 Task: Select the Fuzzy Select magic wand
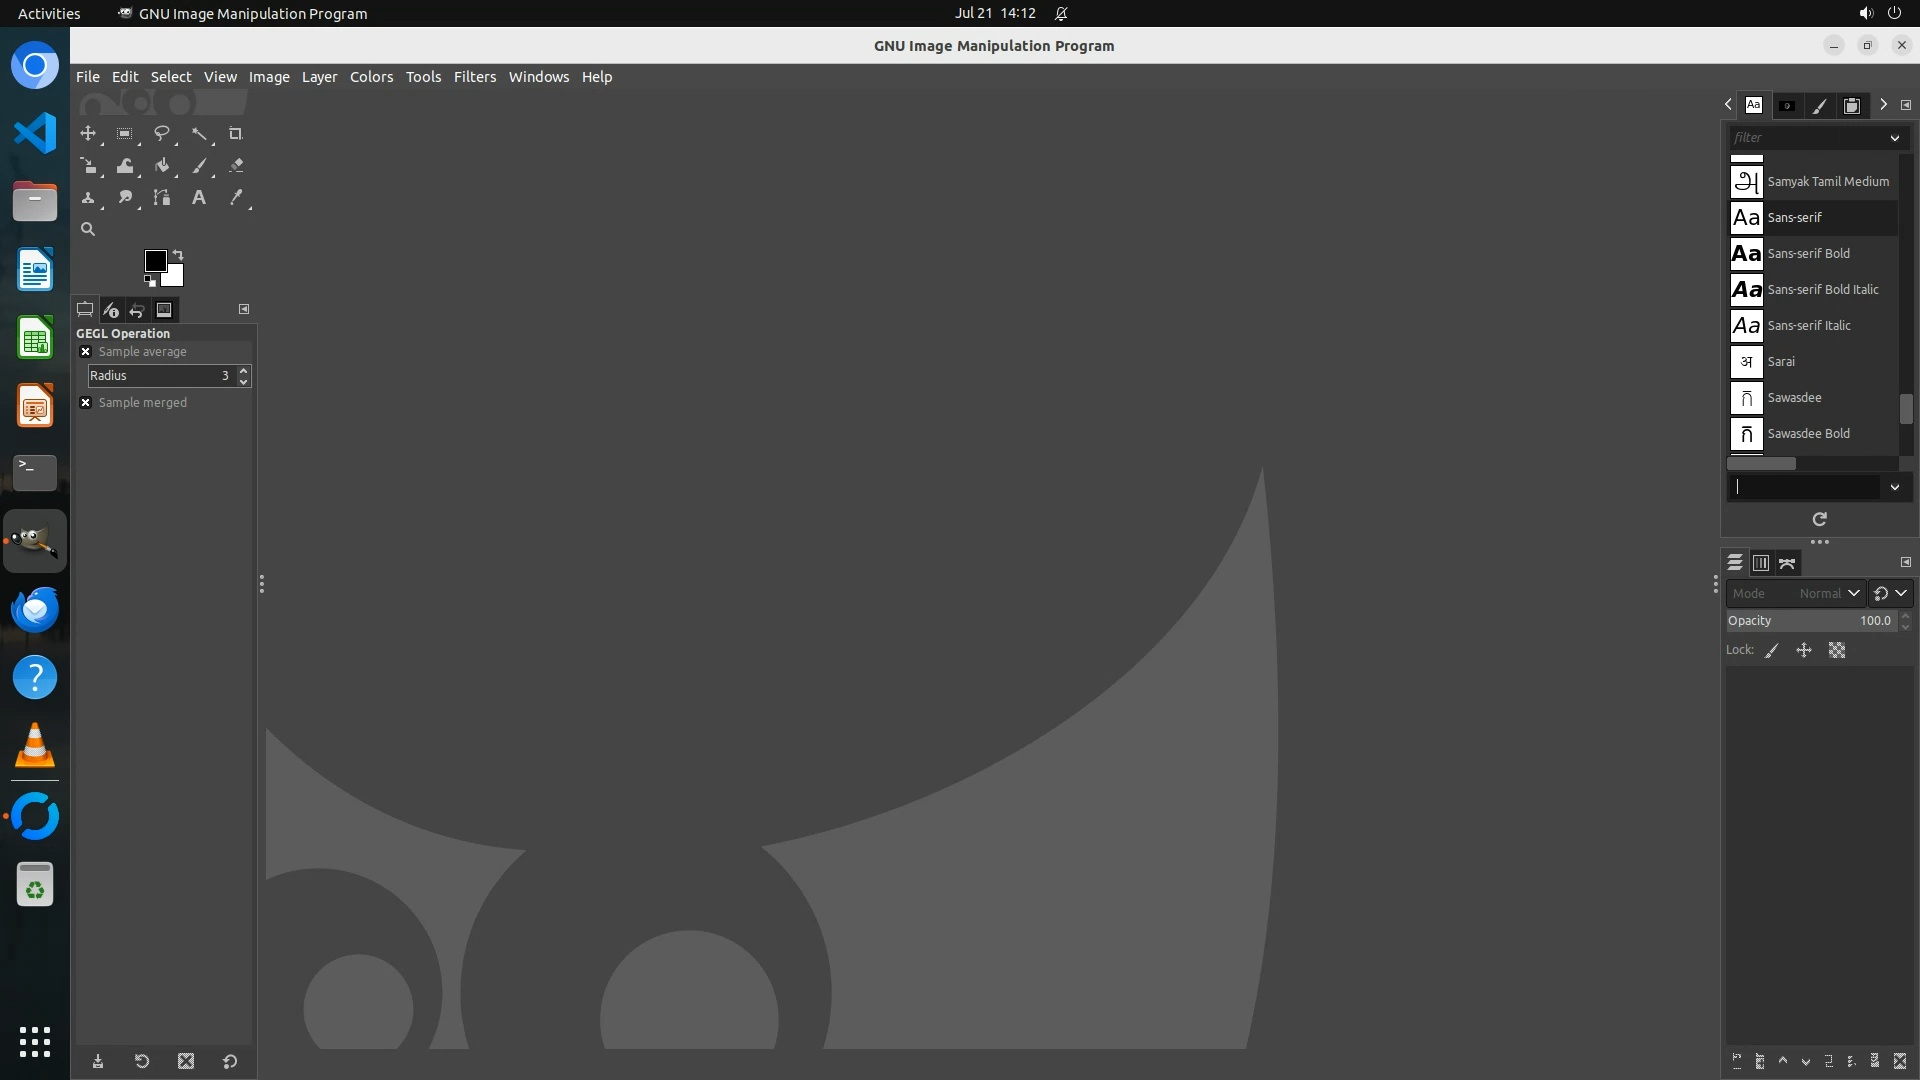pos(199,133)
